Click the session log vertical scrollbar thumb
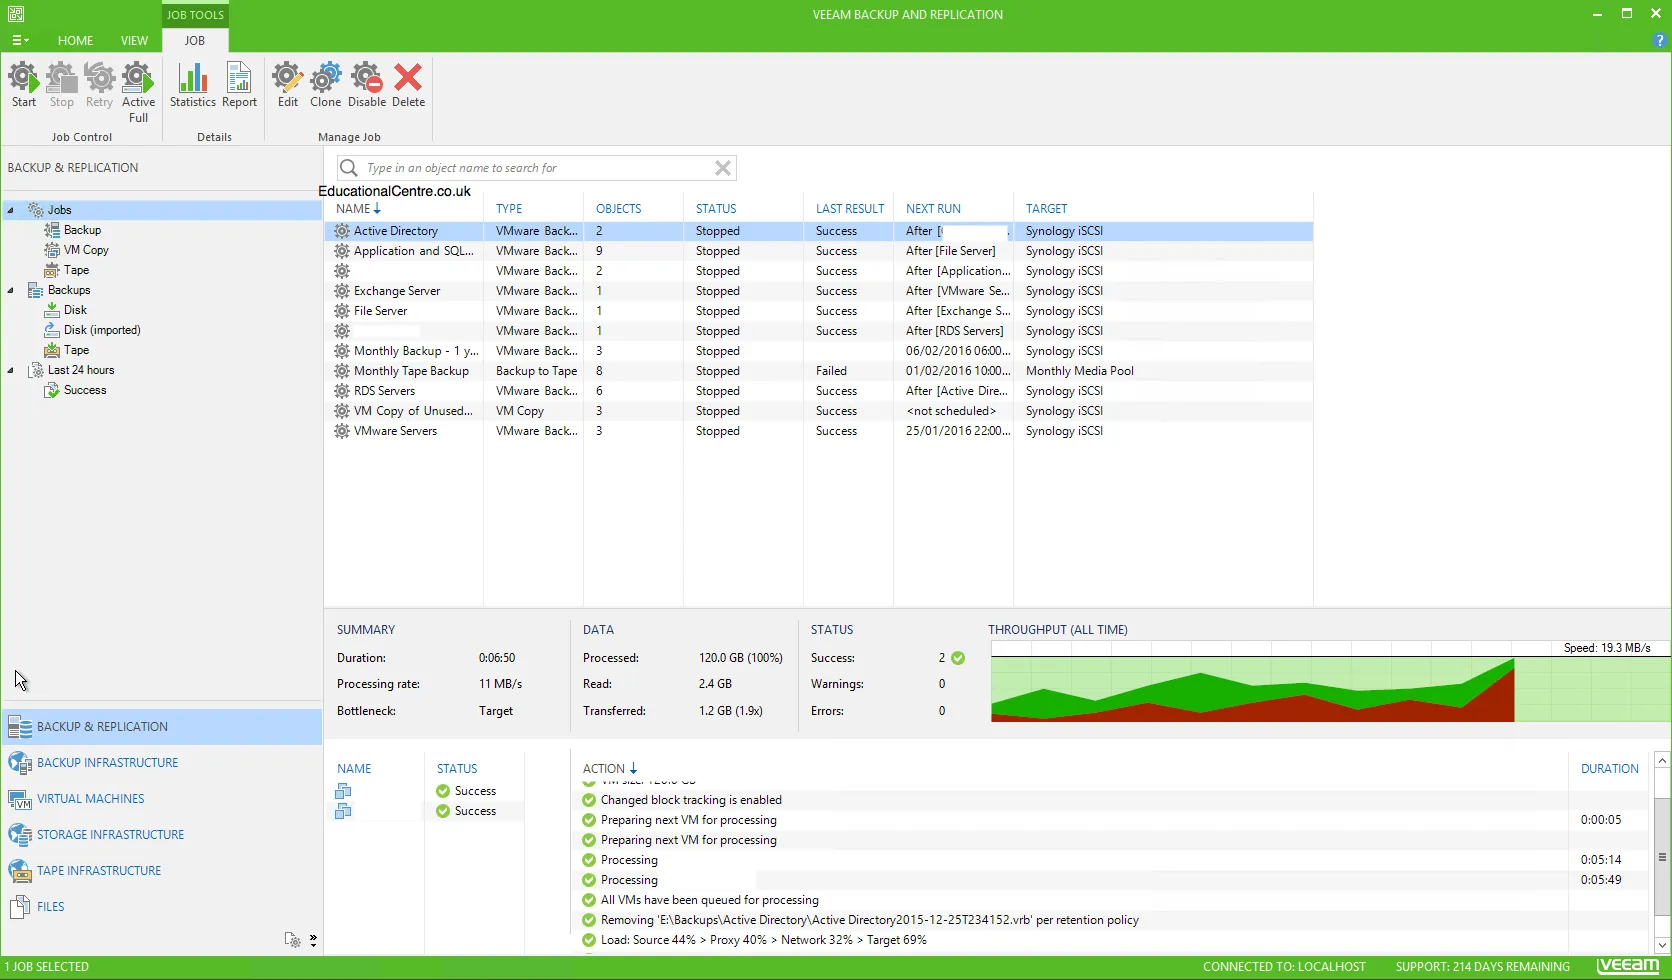The height and width of the screenshot is (980, 1672). [x=1662, y=857]
